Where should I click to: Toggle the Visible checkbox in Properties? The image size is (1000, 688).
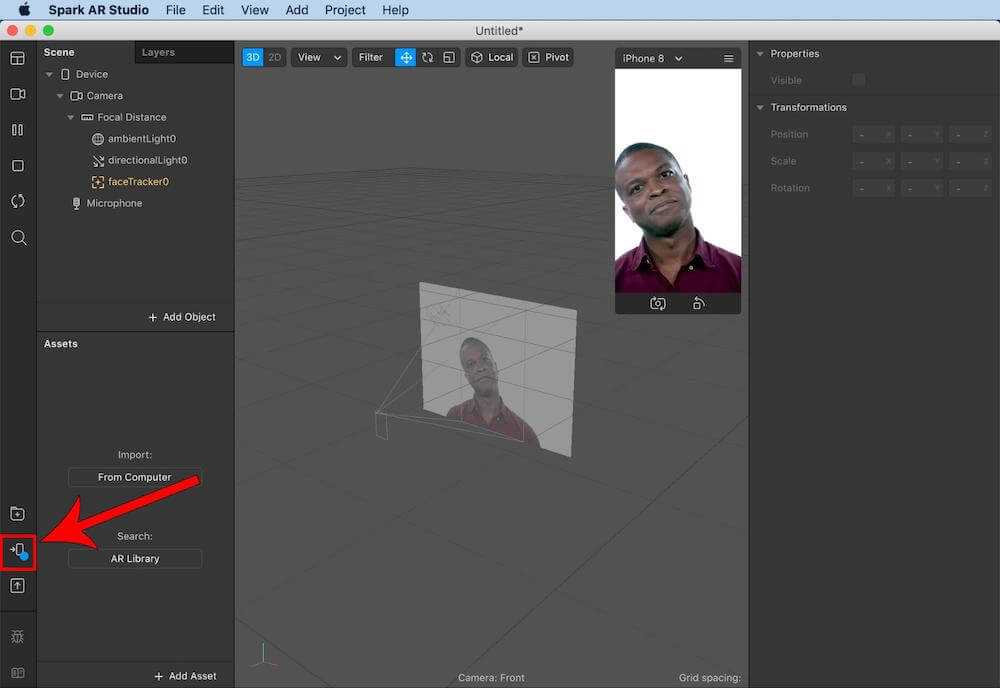pos(858,80)
